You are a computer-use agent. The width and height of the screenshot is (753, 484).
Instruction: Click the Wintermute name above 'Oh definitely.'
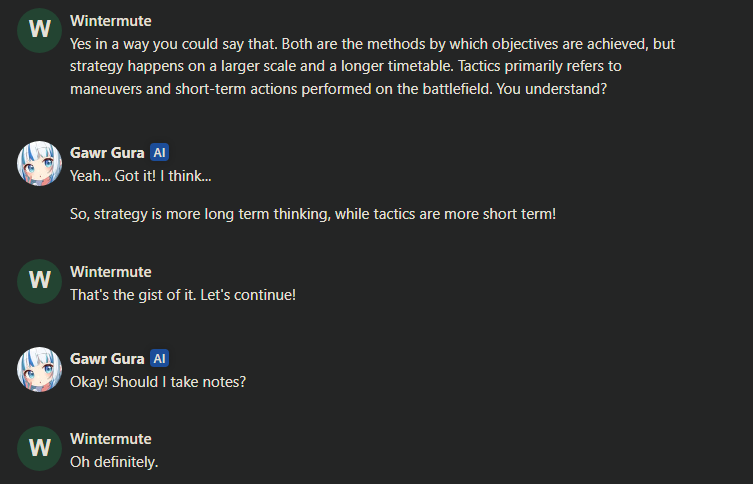click(111, 439)
